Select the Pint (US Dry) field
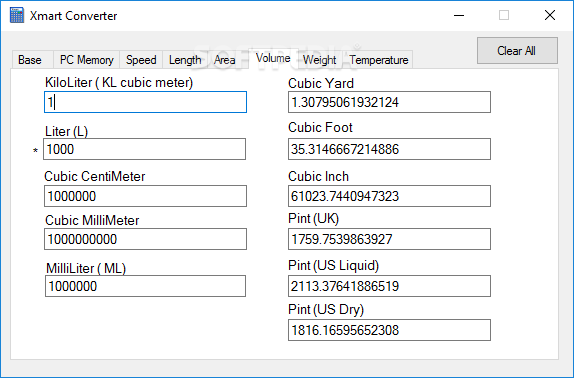574x378 pixels. [x=389, y=330]
